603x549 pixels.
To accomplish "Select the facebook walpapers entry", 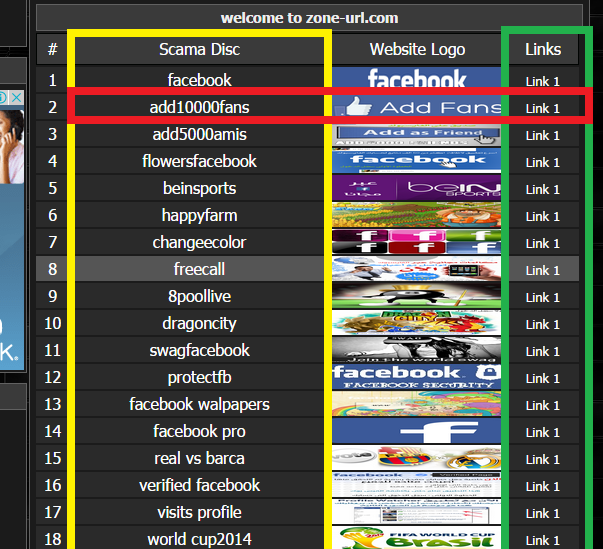I will (199, 404).
